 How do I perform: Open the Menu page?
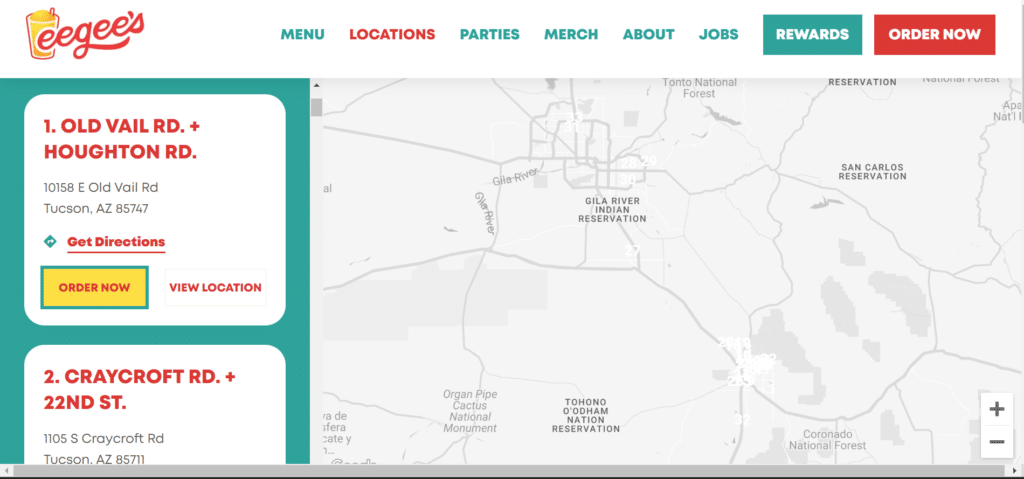(302, 34)
